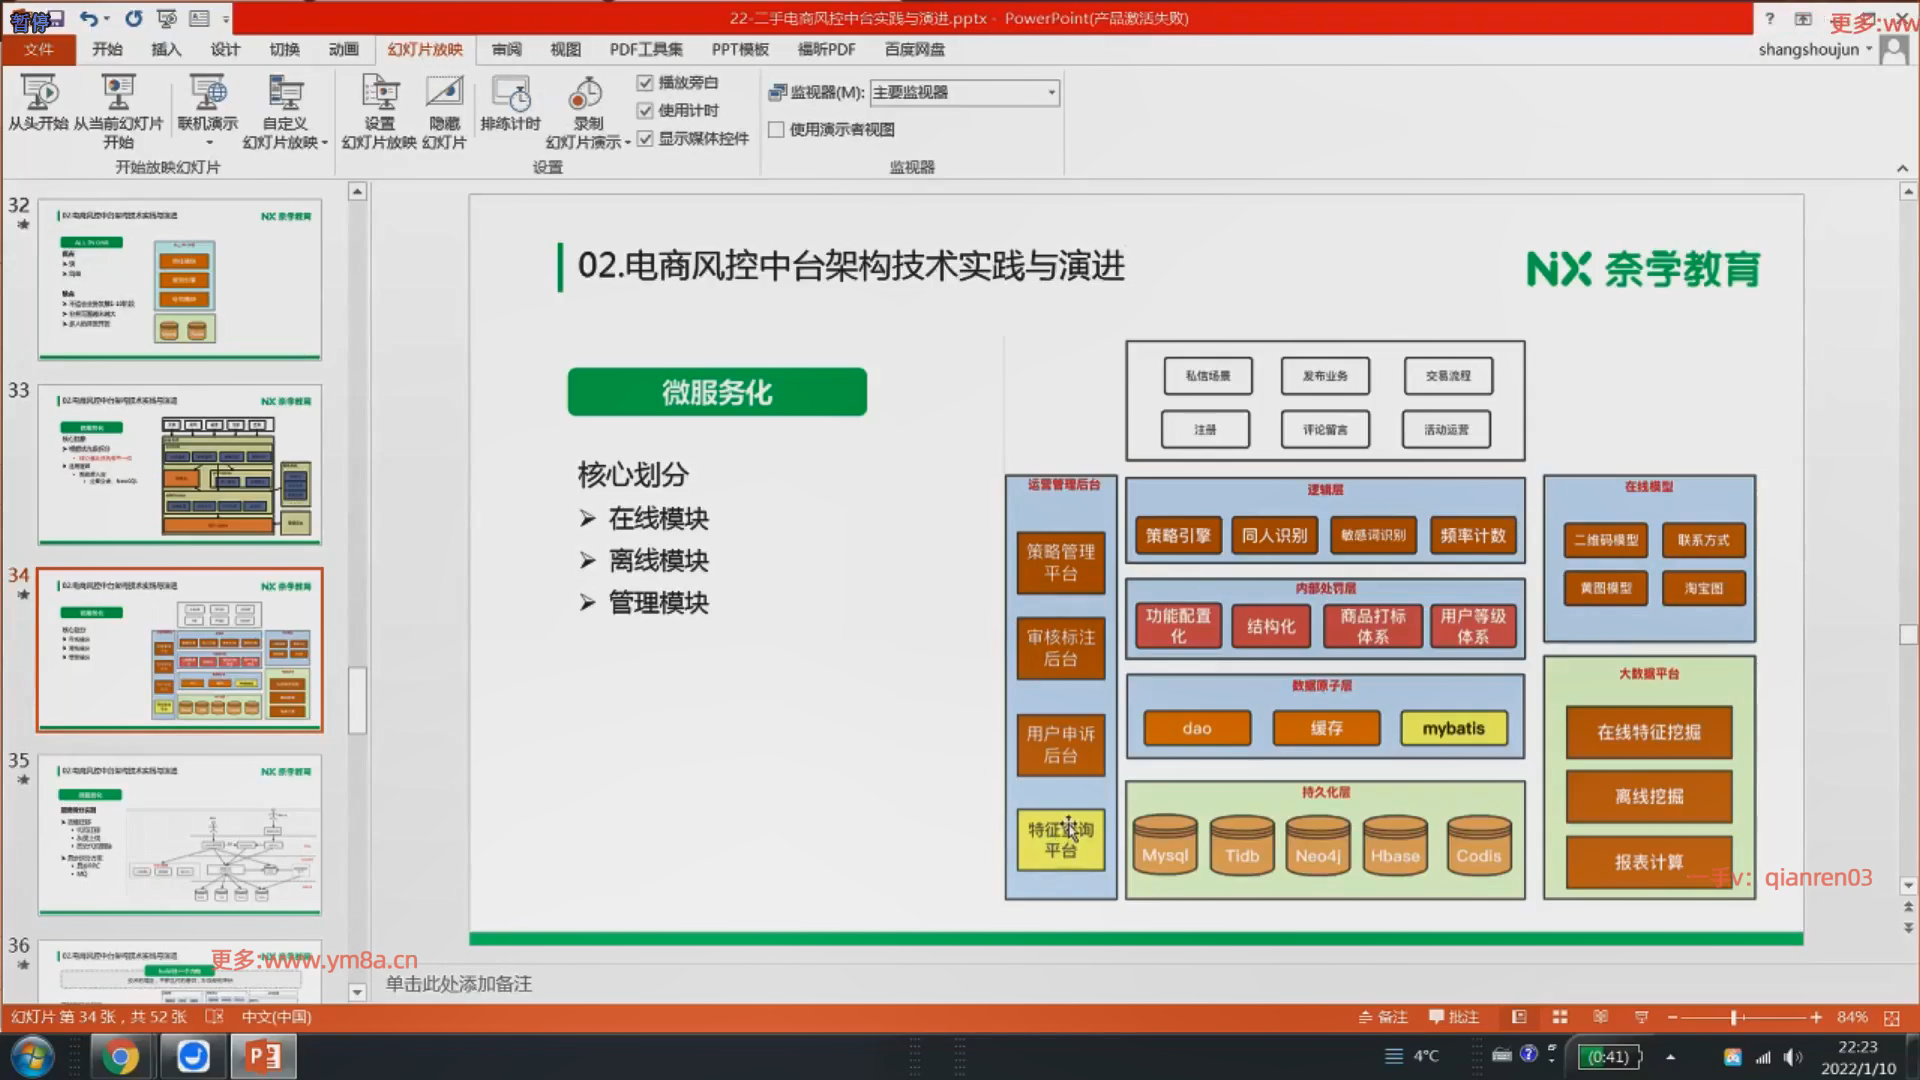
Task: Open the 文件 file menu
Action: (38, 49)
